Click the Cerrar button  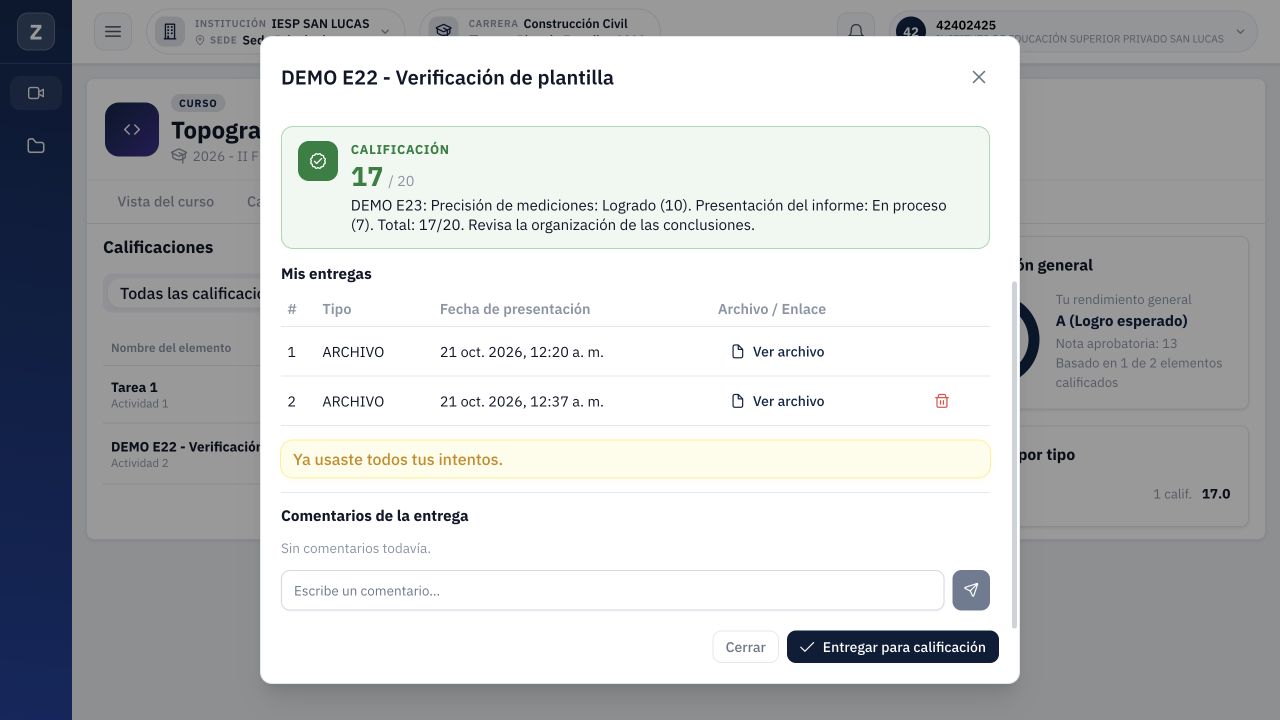point(745,647)
